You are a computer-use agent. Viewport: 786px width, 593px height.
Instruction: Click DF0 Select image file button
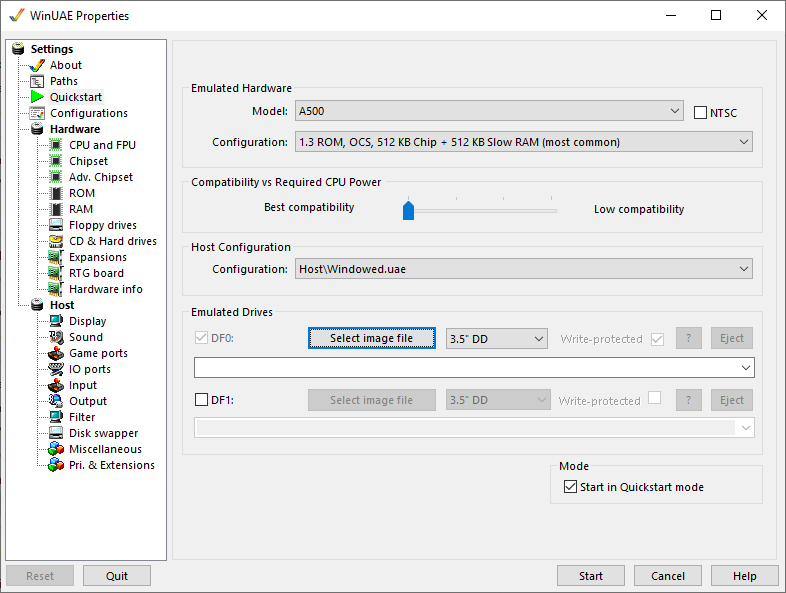pos(371,338)
